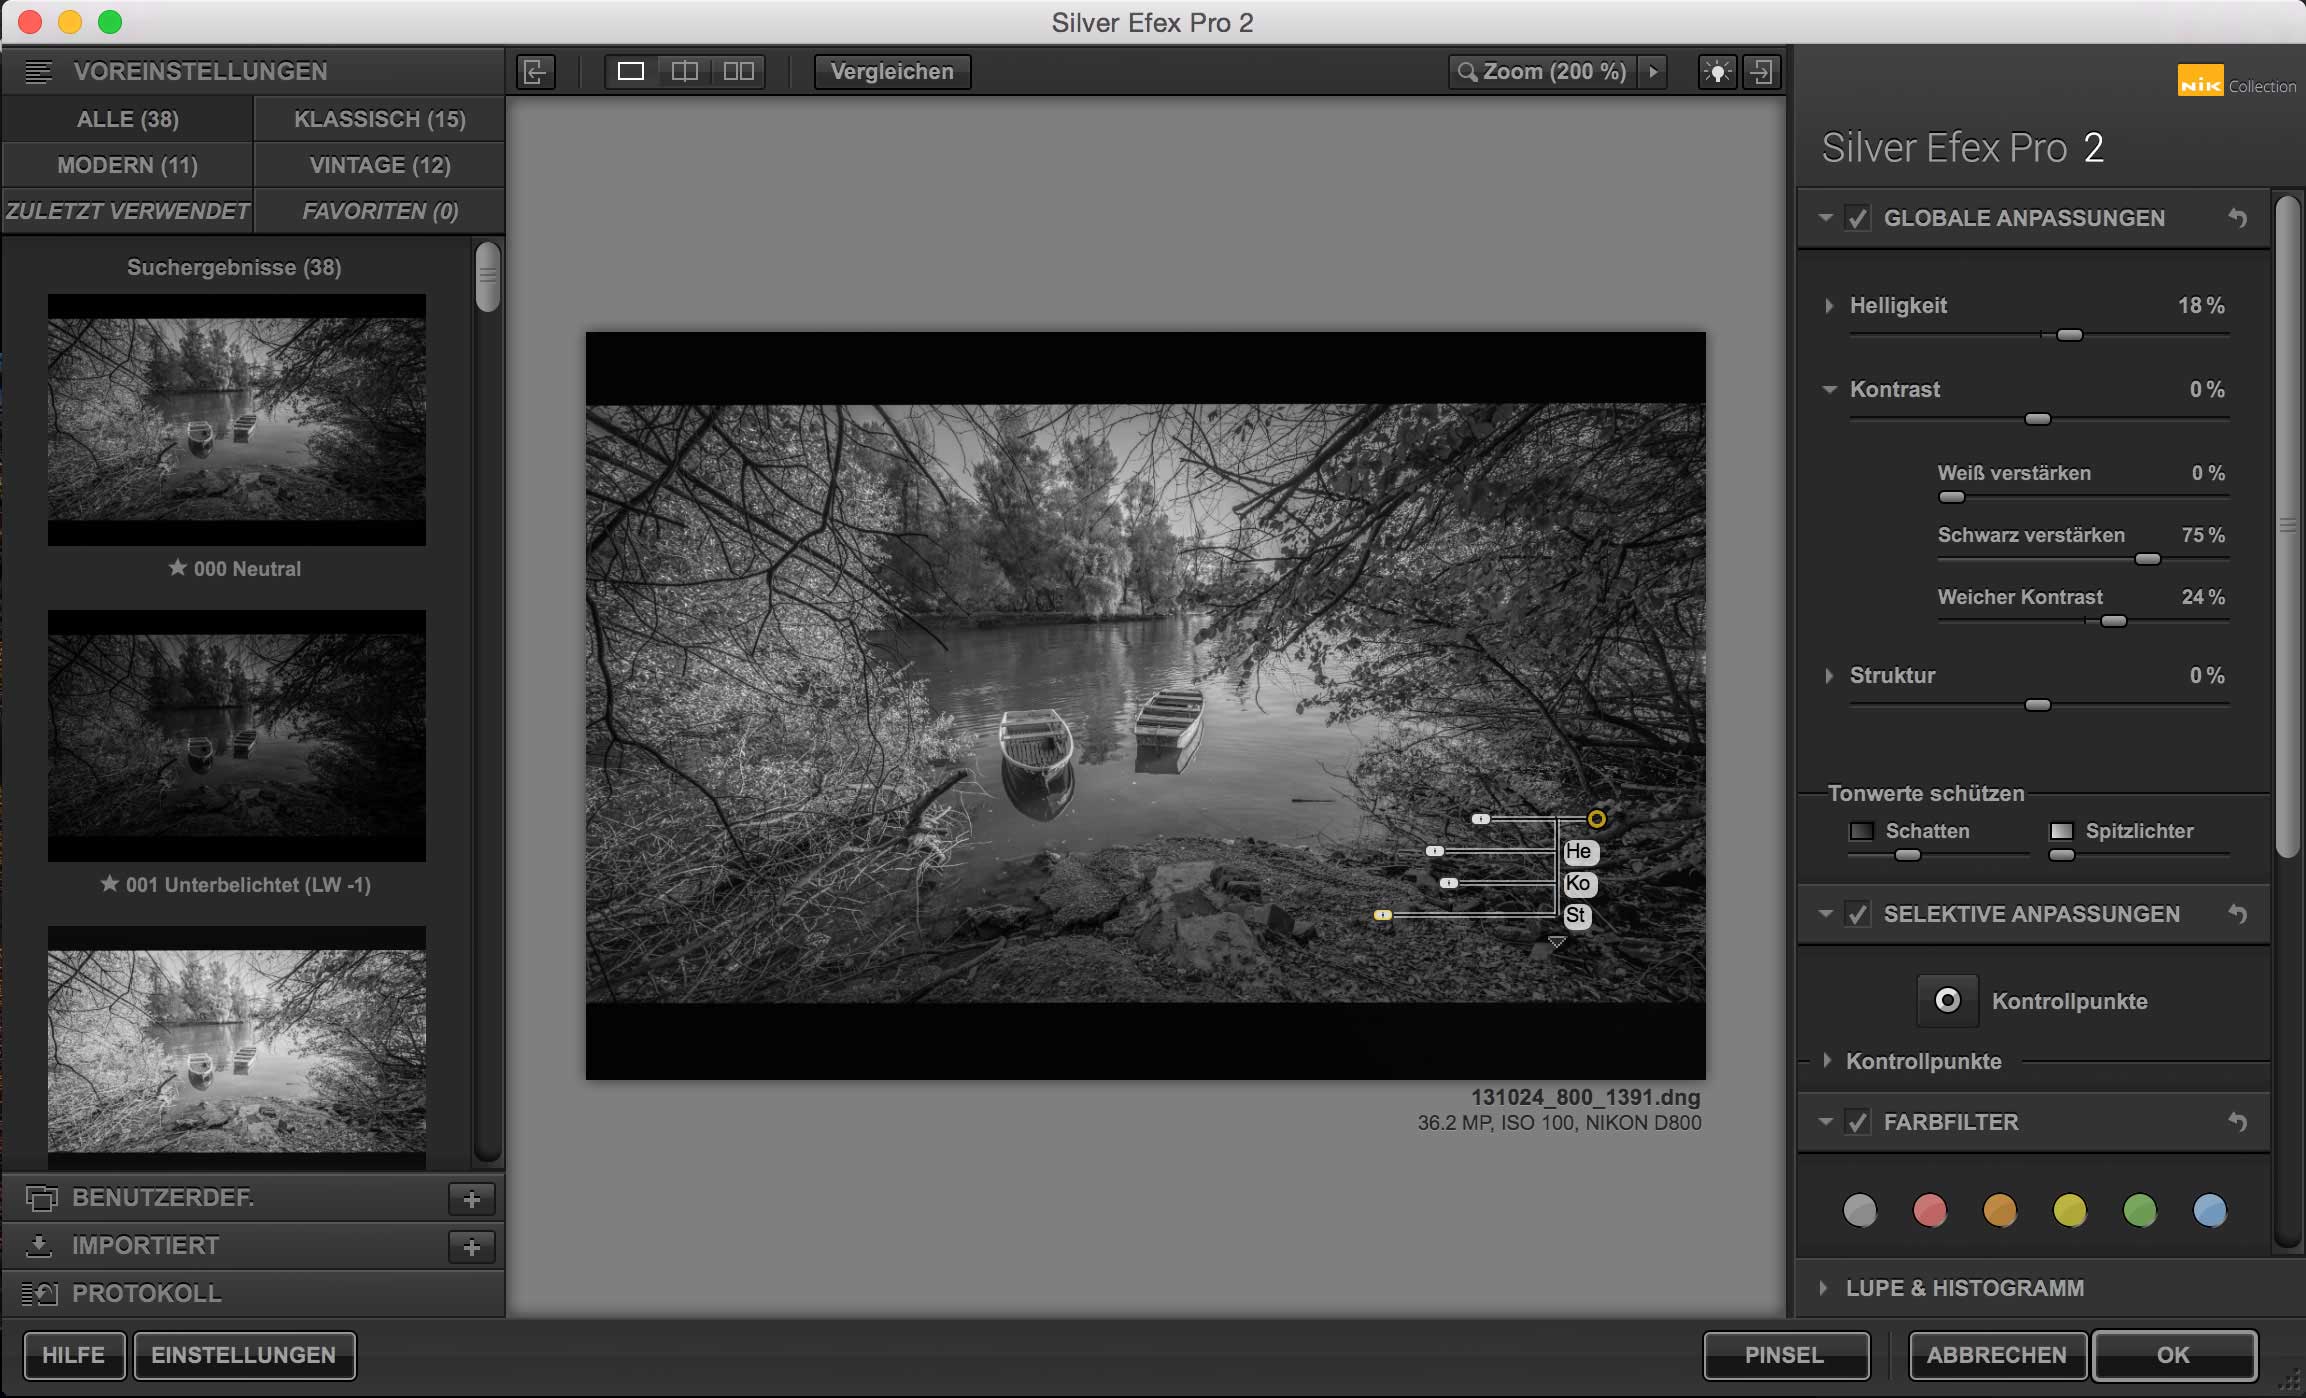Click the add control point icon

[x=1947, y=1000]
